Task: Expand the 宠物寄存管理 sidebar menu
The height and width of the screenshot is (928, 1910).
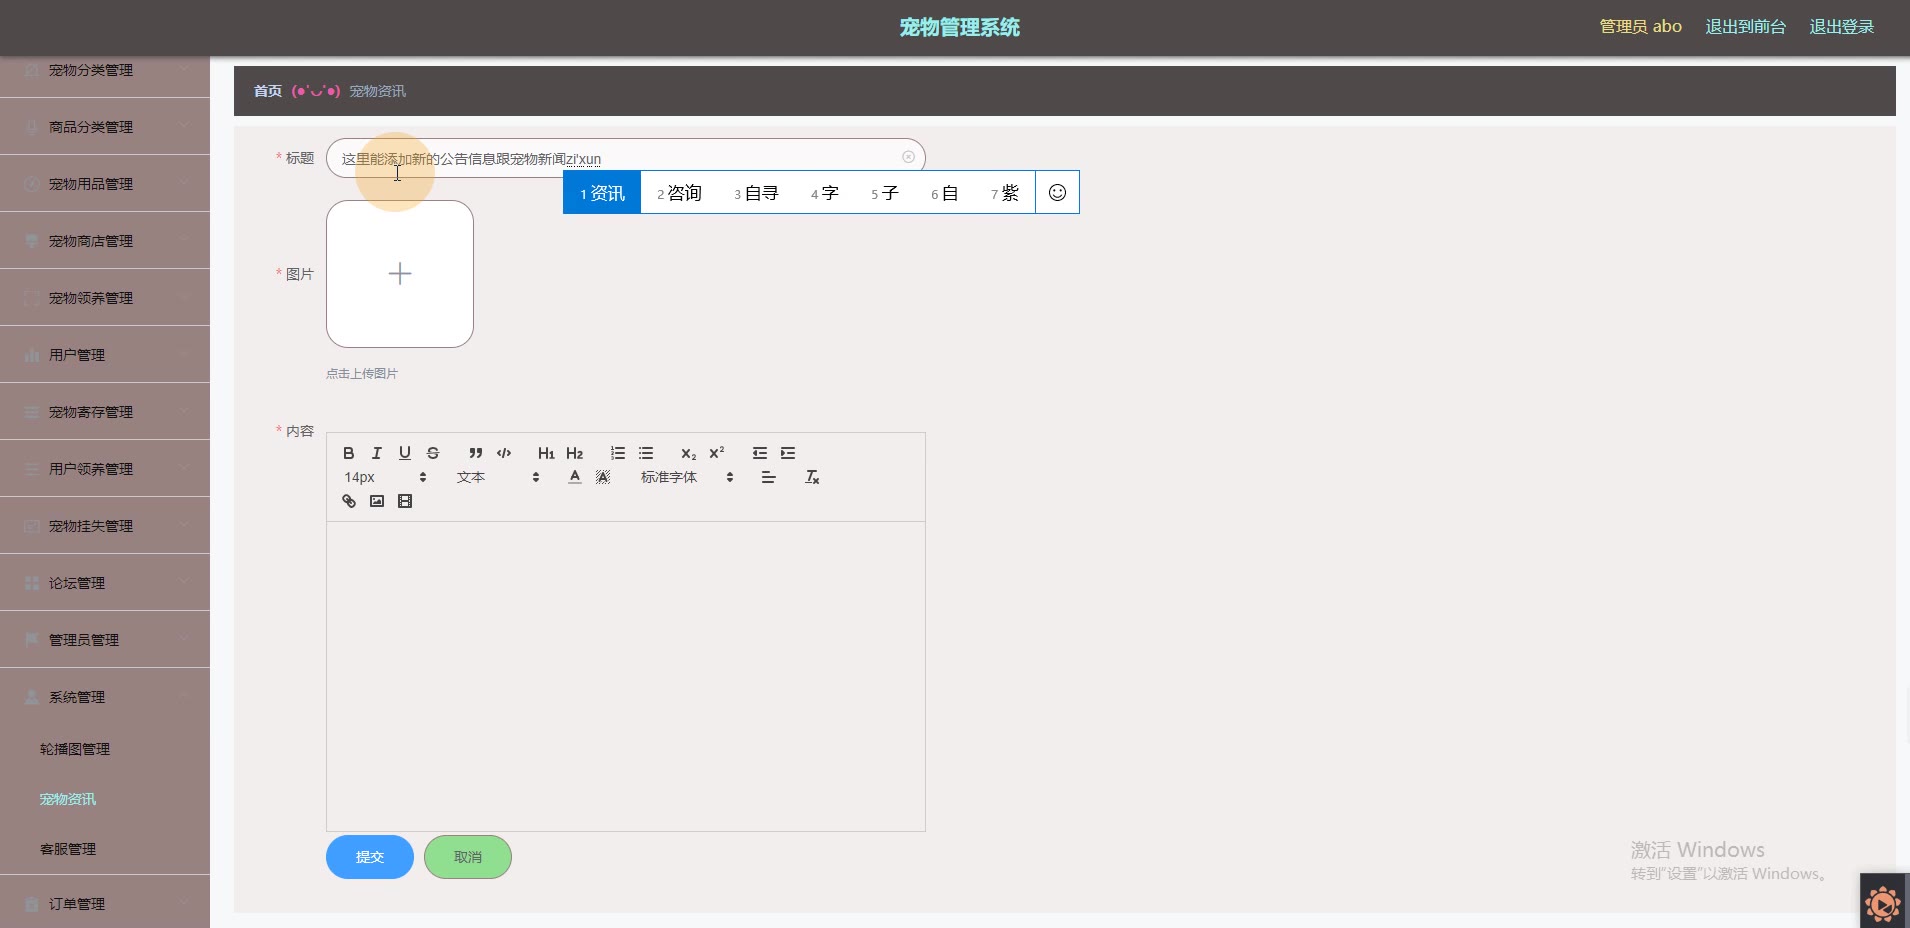Action: [105, 412]
